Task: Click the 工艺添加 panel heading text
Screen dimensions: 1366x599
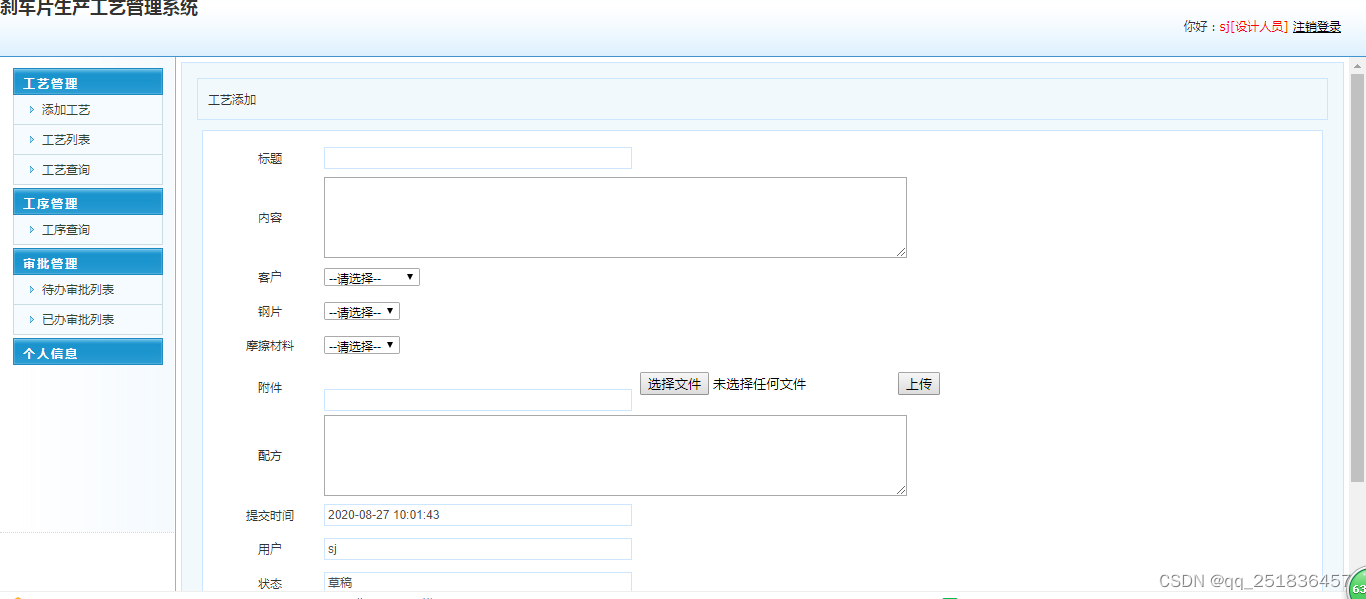Action: pyautogui.click(x=232, y=100)
